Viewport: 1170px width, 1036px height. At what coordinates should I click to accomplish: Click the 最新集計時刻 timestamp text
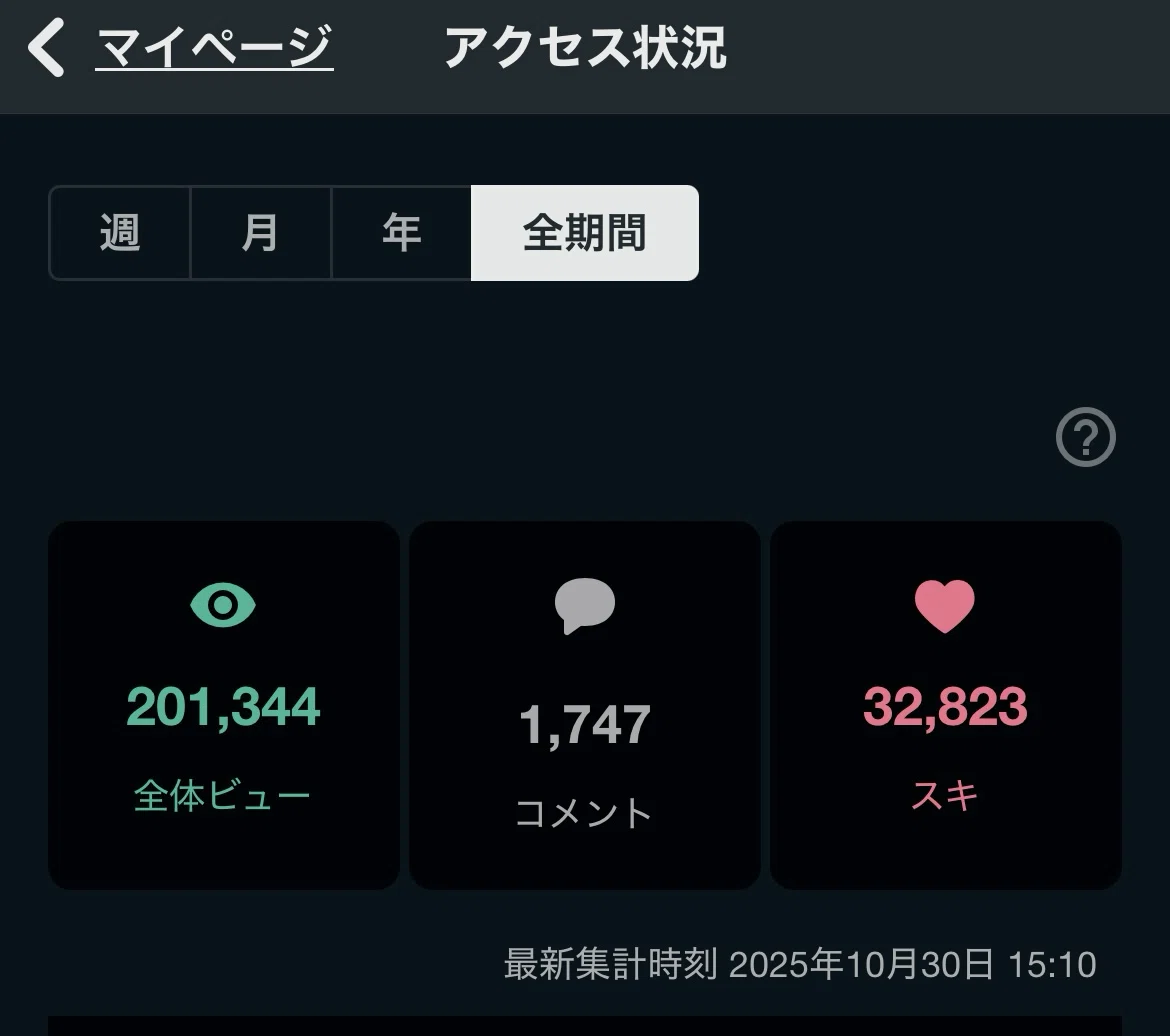tap(610, 964)
